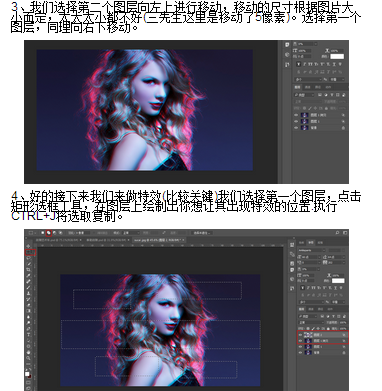Switch to 图层 tab in lower Layers panel
Image resolution: width=382 pixels, height=391 pixels.
[x=301, y=309]
